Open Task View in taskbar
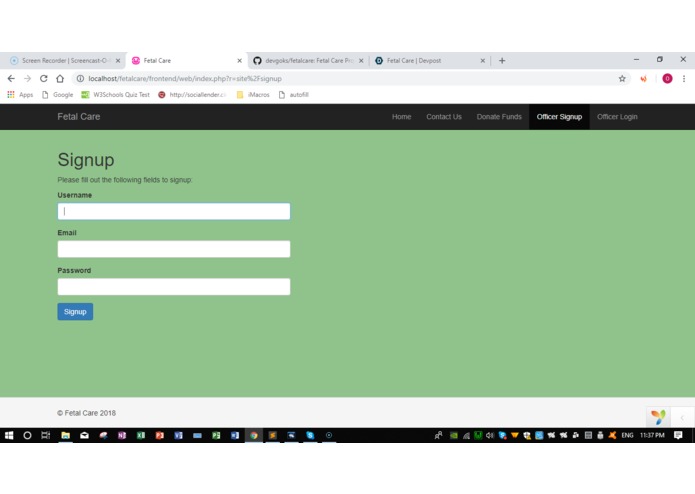This screenshot has width=695, height=494. [46, 436]
